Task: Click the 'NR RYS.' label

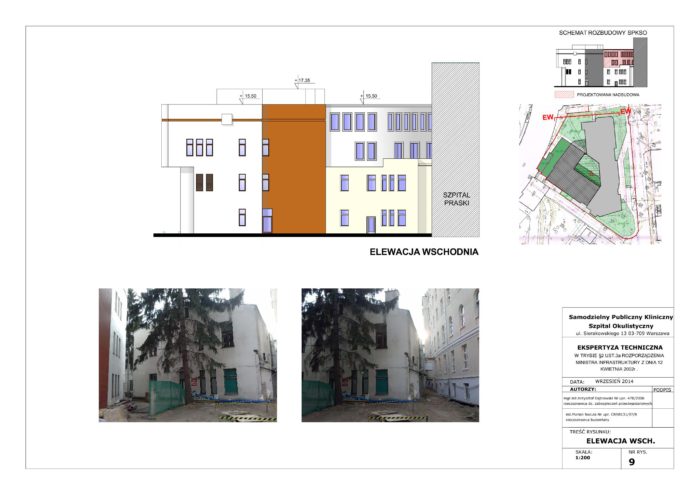Action: click(638, 452)
